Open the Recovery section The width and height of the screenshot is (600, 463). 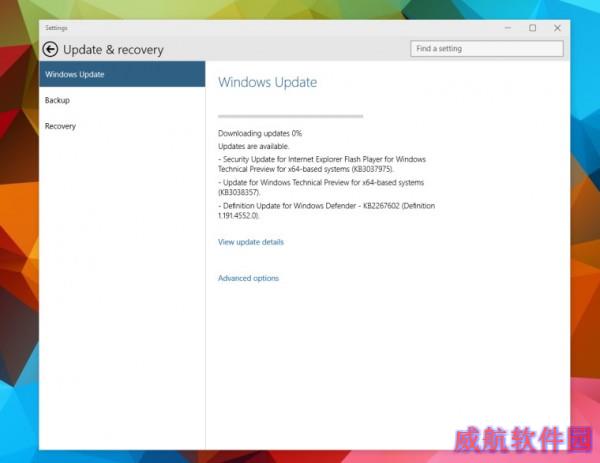tap(122, 126)
